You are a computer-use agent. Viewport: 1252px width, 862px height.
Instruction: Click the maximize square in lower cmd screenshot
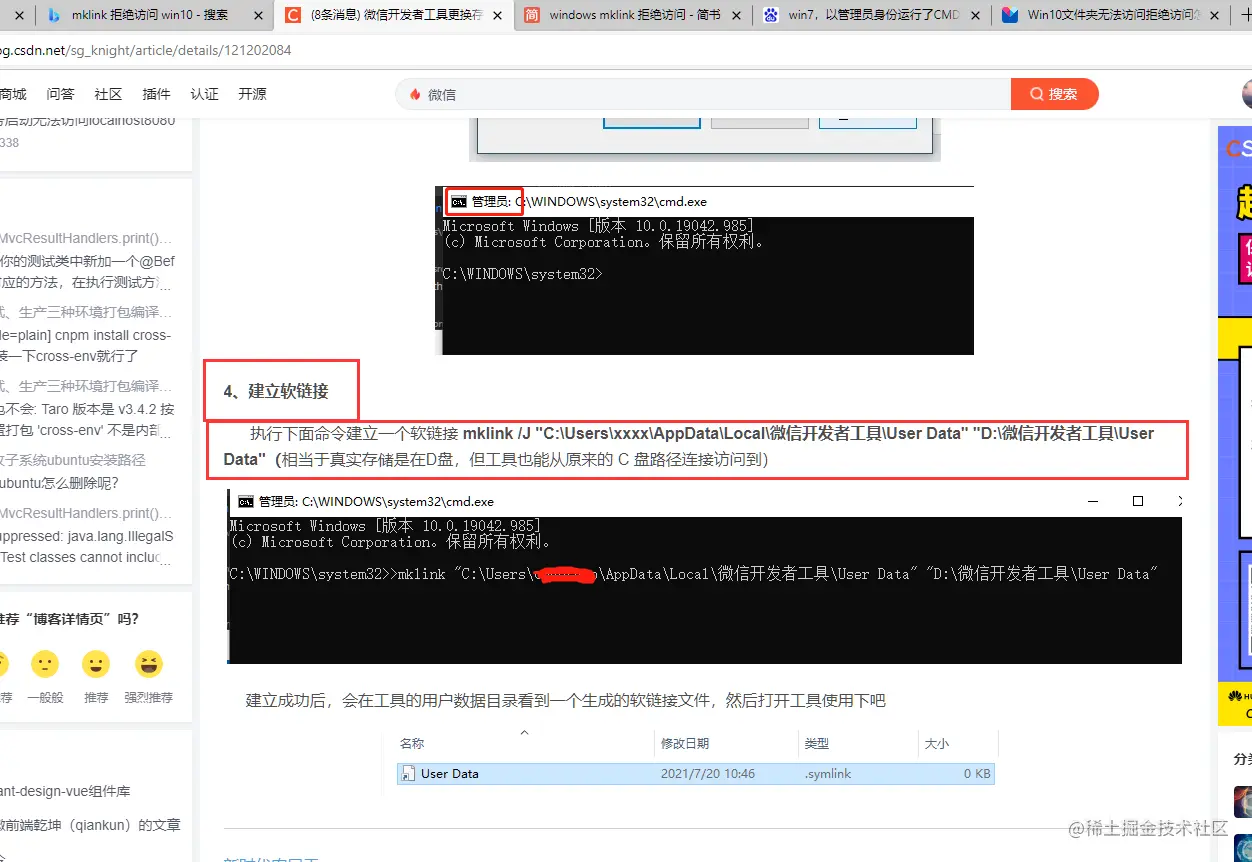point(1138,501)
